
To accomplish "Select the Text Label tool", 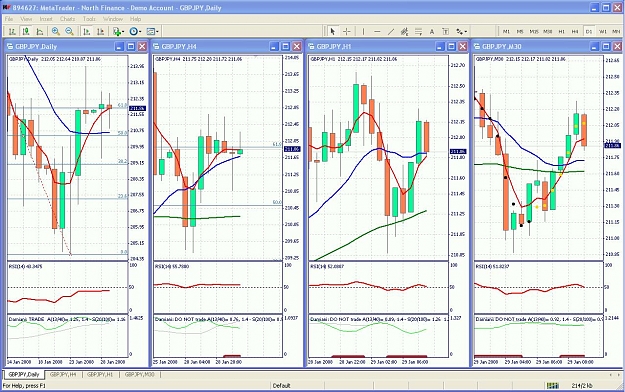I will (x=446, y=31).
